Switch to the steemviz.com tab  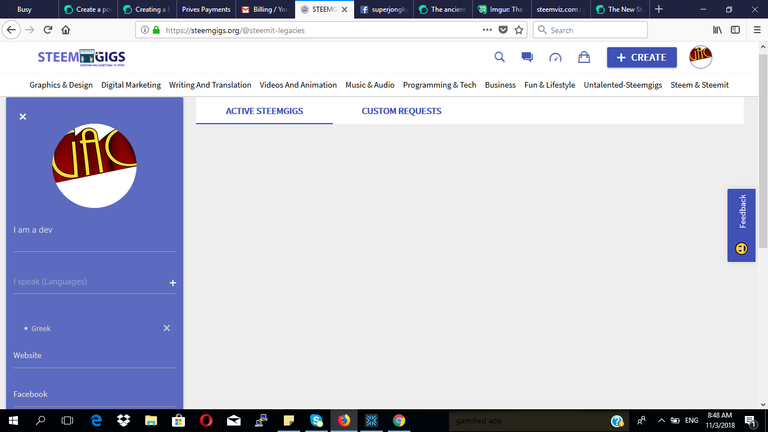click(x=560, y=9)
